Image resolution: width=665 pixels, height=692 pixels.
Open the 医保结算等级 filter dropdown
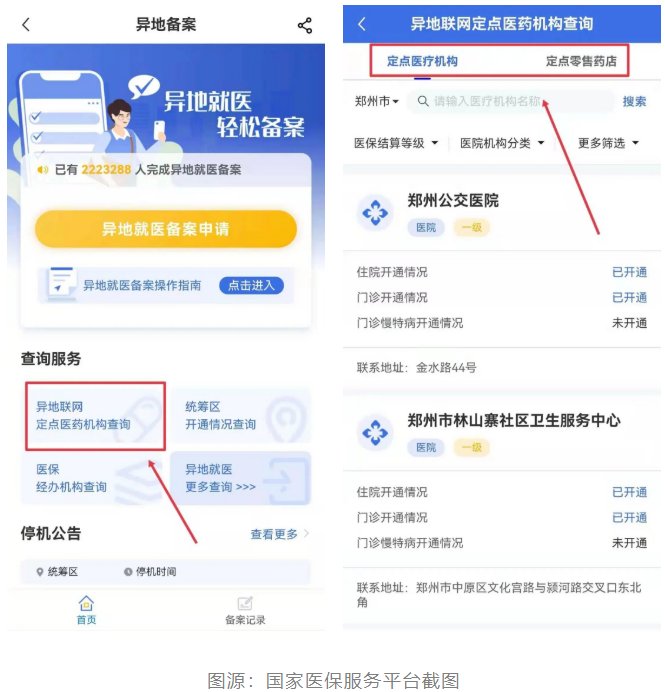[396, 143]
